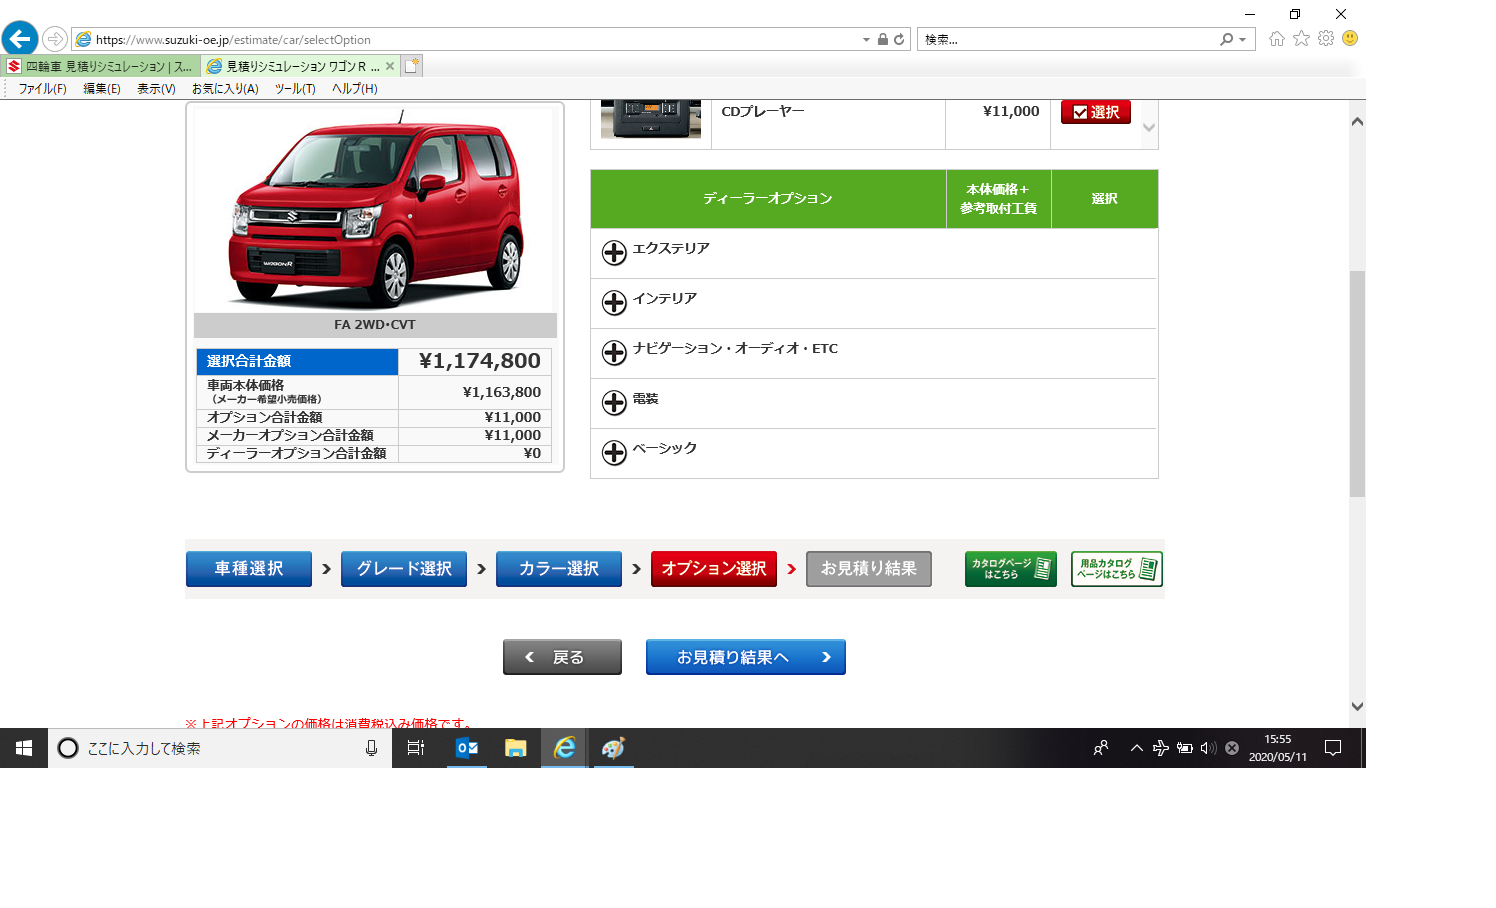
Task: Go to the 車種選択 step
Action: 249,569
